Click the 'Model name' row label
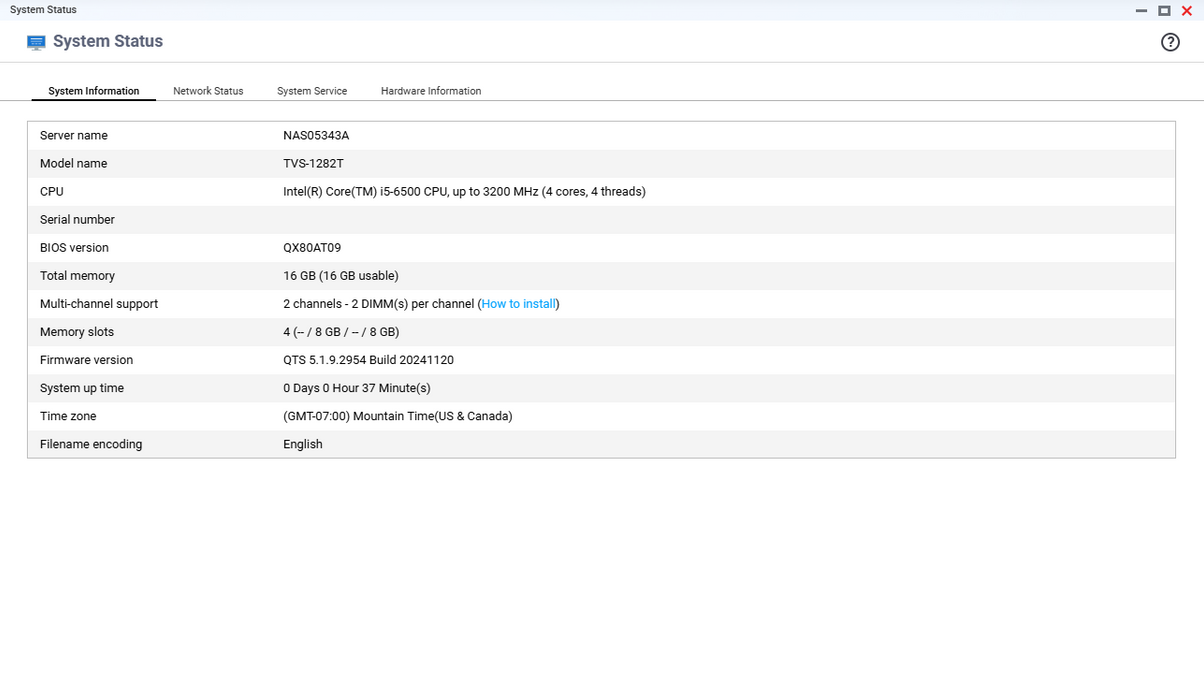Screen dimensions: 1204x700 [73, 164]
